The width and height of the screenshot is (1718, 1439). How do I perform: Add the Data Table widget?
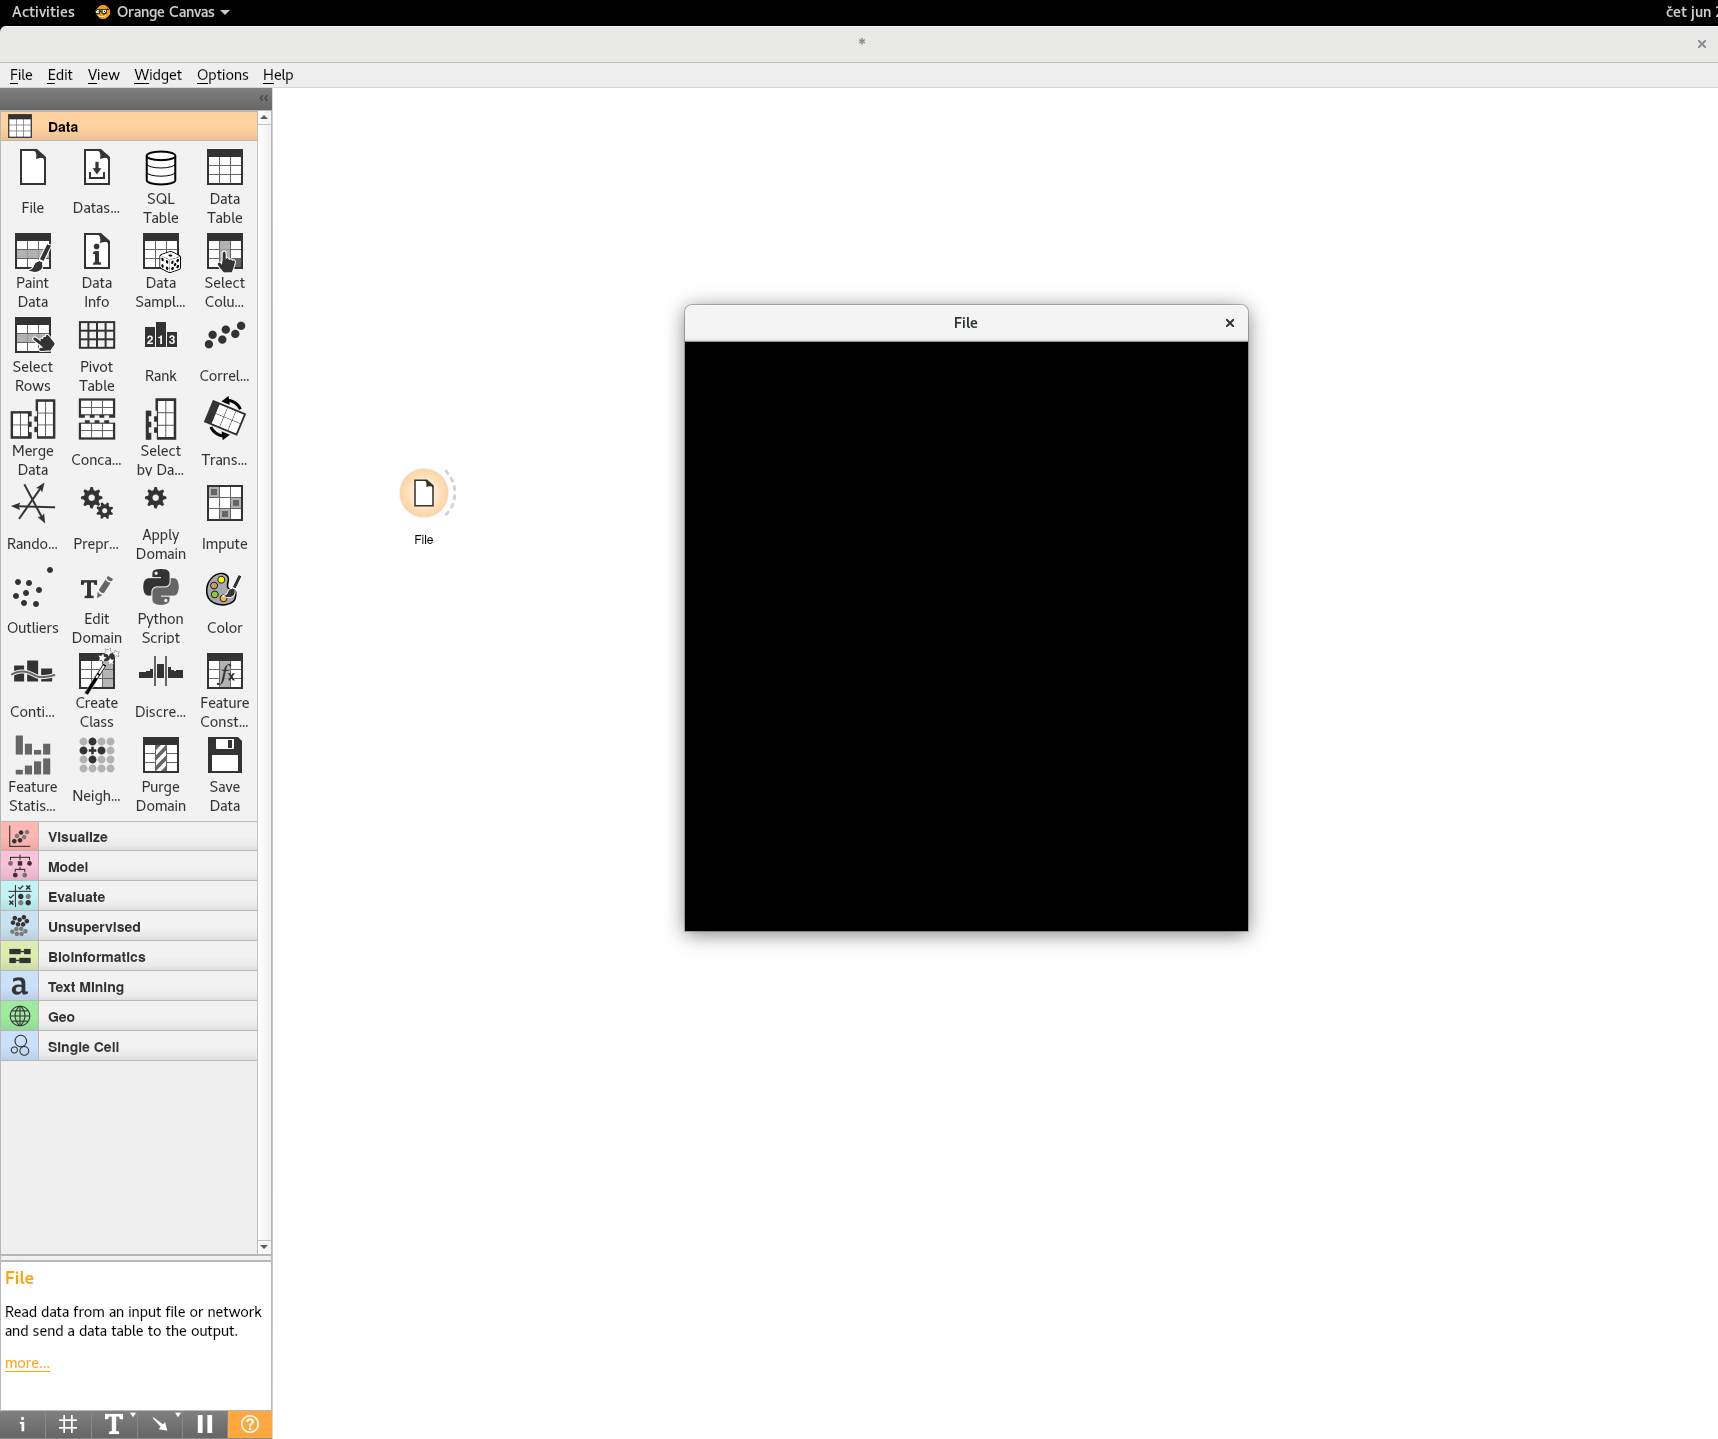(225, 187)
